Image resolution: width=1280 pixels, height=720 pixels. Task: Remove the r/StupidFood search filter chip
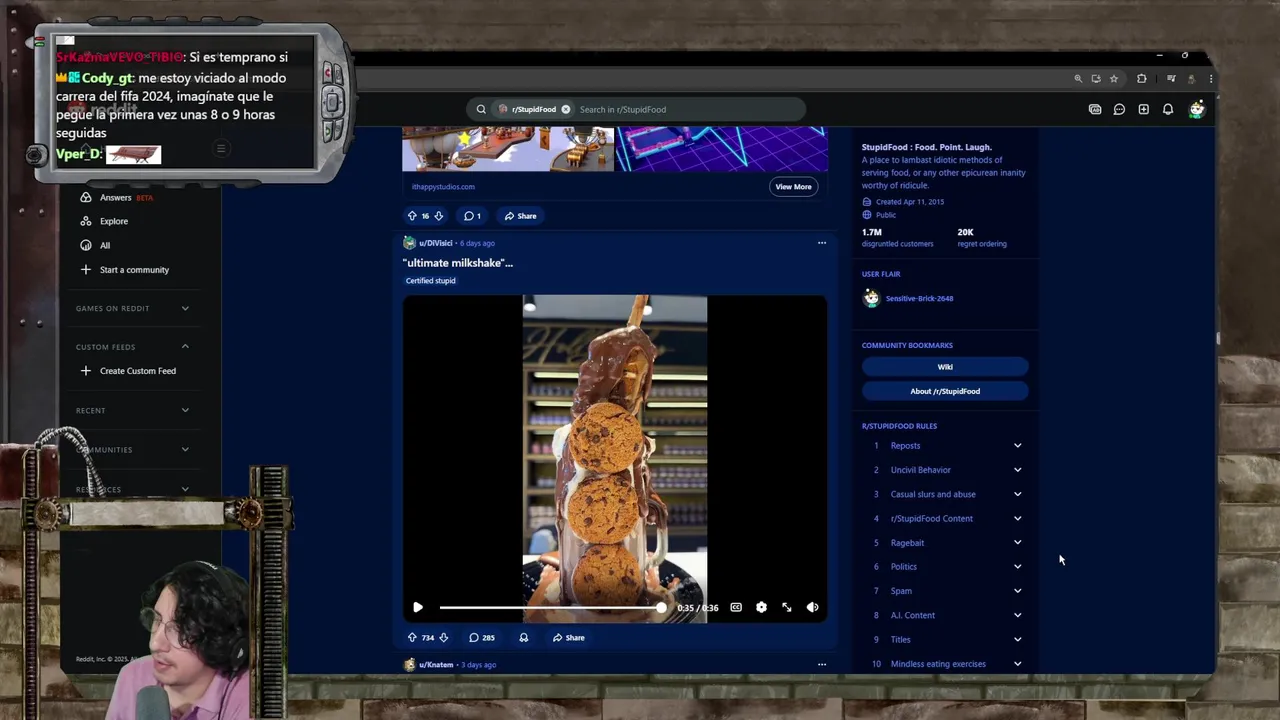pyautogui.click(x=565, y=109)
